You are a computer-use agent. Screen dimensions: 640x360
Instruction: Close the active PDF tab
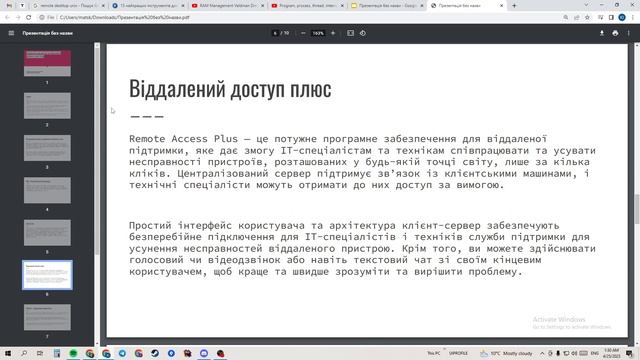[501, 6]
